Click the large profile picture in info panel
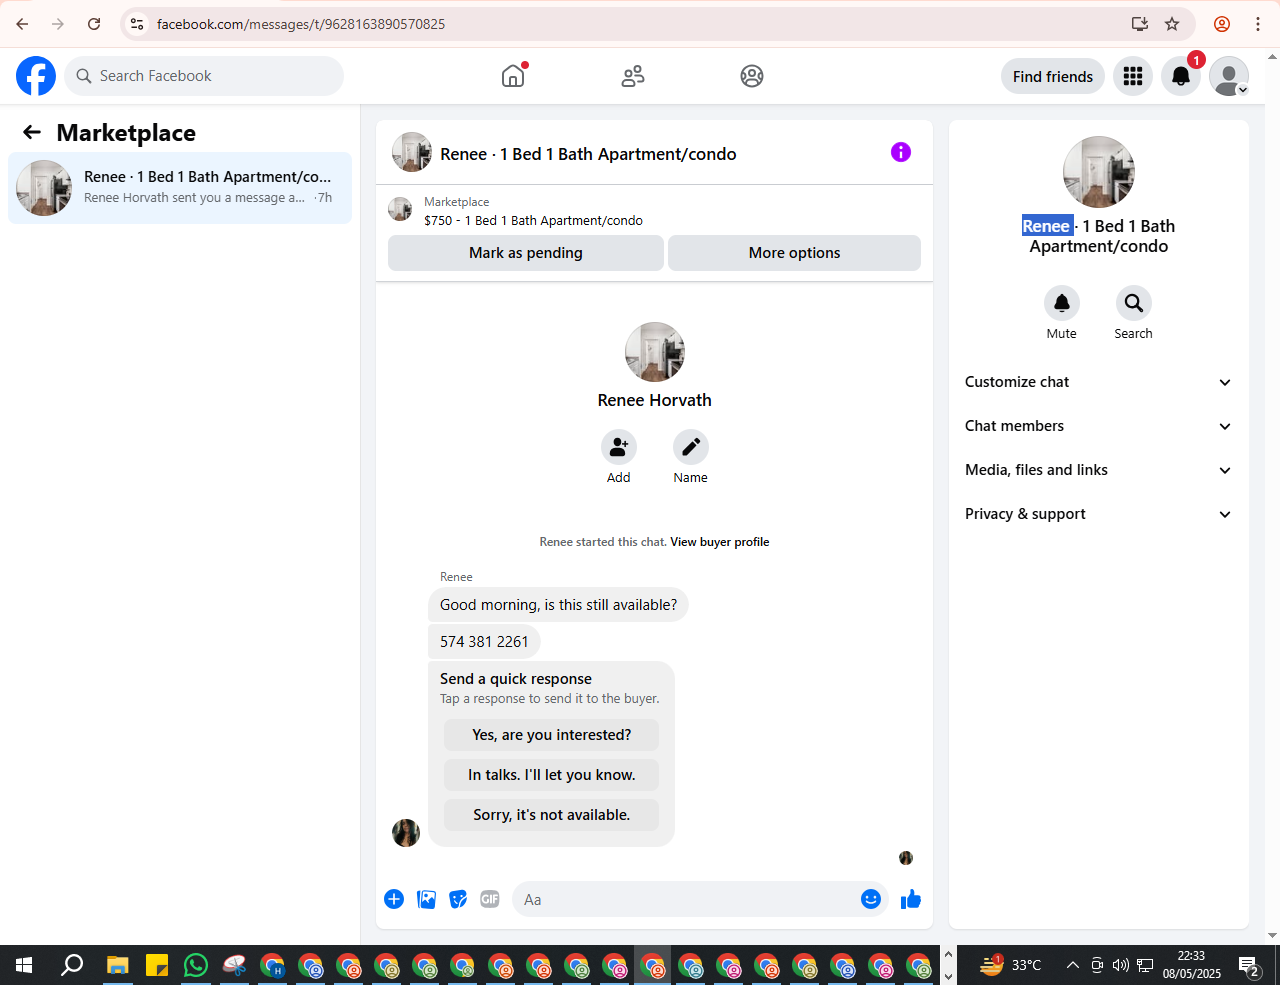The height and width of the screenshot is (985, 1280). (x=1099, y=172)
